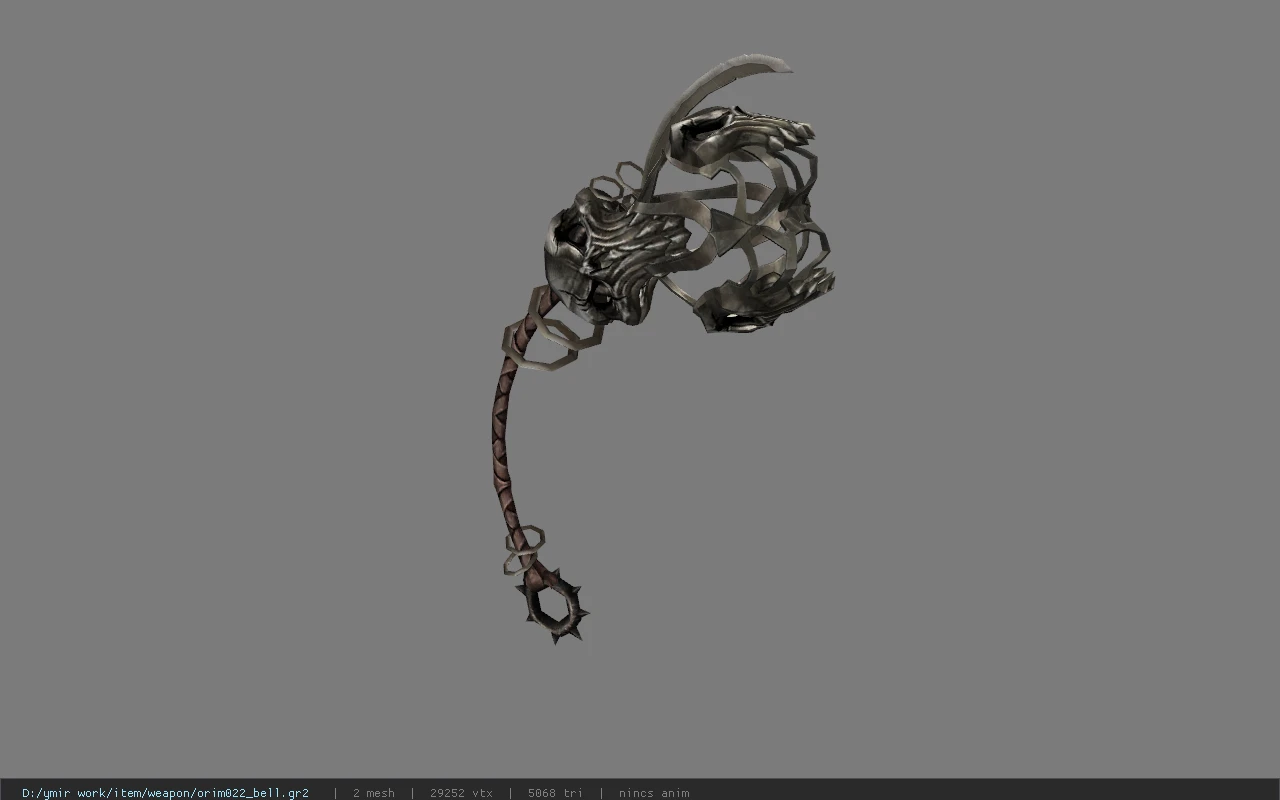Click the '2 mesh' status entry
This screenshot has width=1280, height=800.
(x=374, y=793)
